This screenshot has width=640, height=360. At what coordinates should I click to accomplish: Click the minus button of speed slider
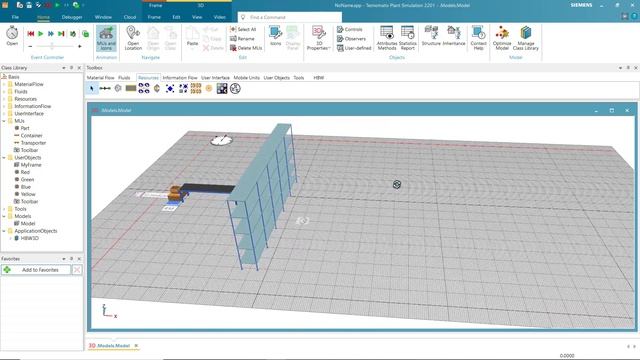(30, 47)
